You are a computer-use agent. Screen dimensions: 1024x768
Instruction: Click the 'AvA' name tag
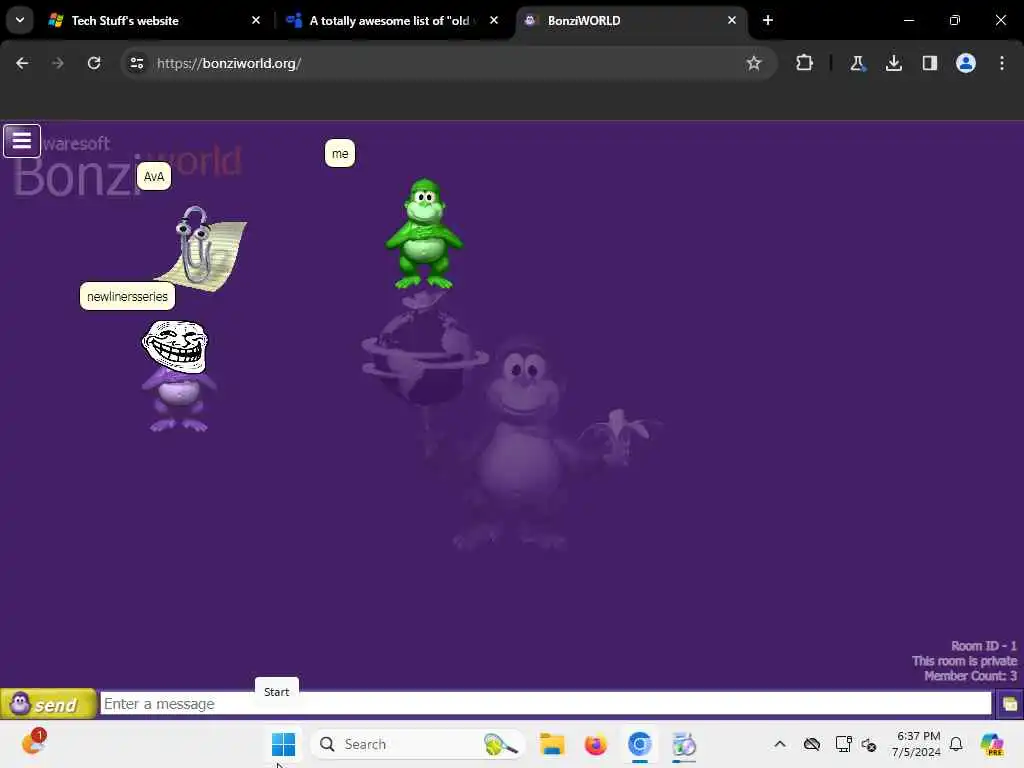point(153,176)
